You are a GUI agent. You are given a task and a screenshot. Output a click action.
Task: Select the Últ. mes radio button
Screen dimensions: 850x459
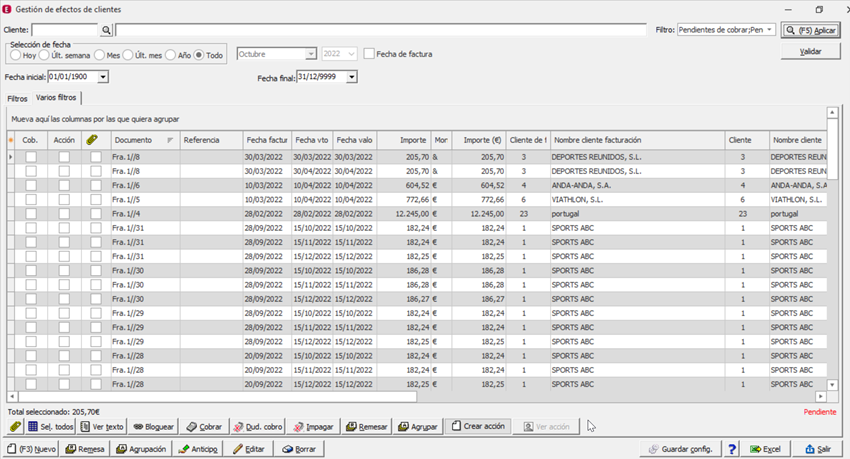click(x=127, y=55)
